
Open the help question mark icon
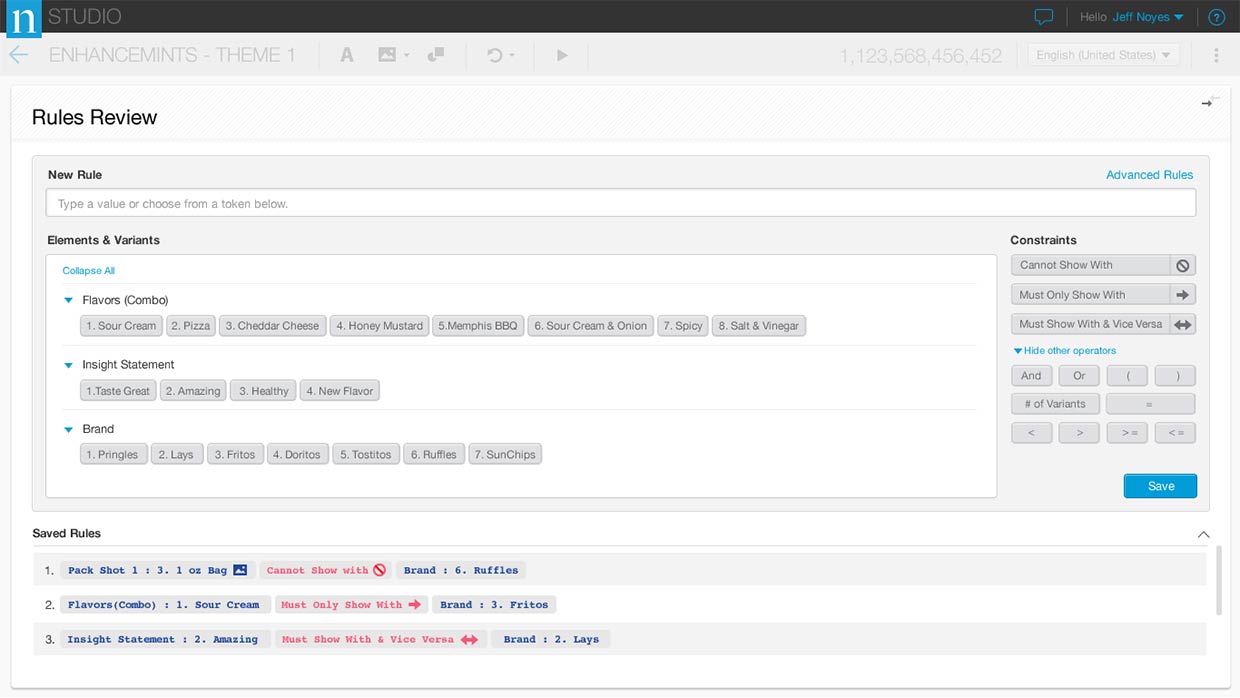coord(1216,17)
